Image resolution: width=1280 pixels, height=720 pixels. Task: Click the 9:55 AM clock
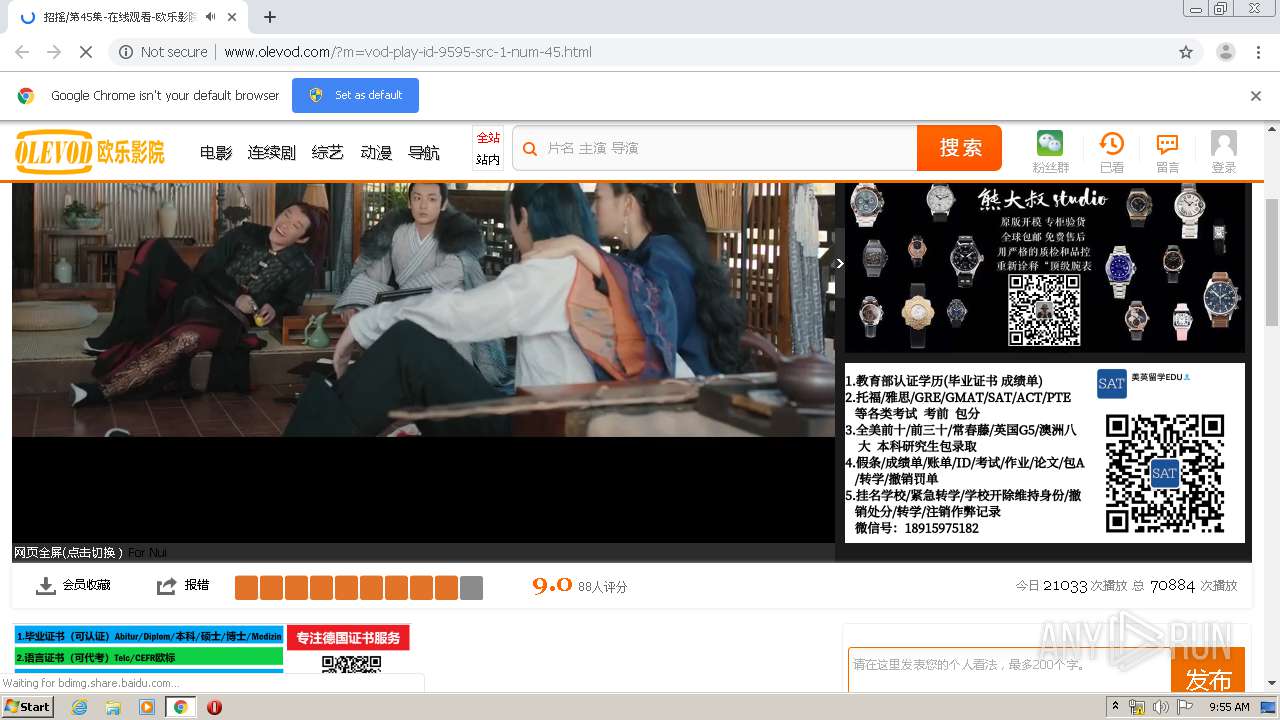[1229, 707]
